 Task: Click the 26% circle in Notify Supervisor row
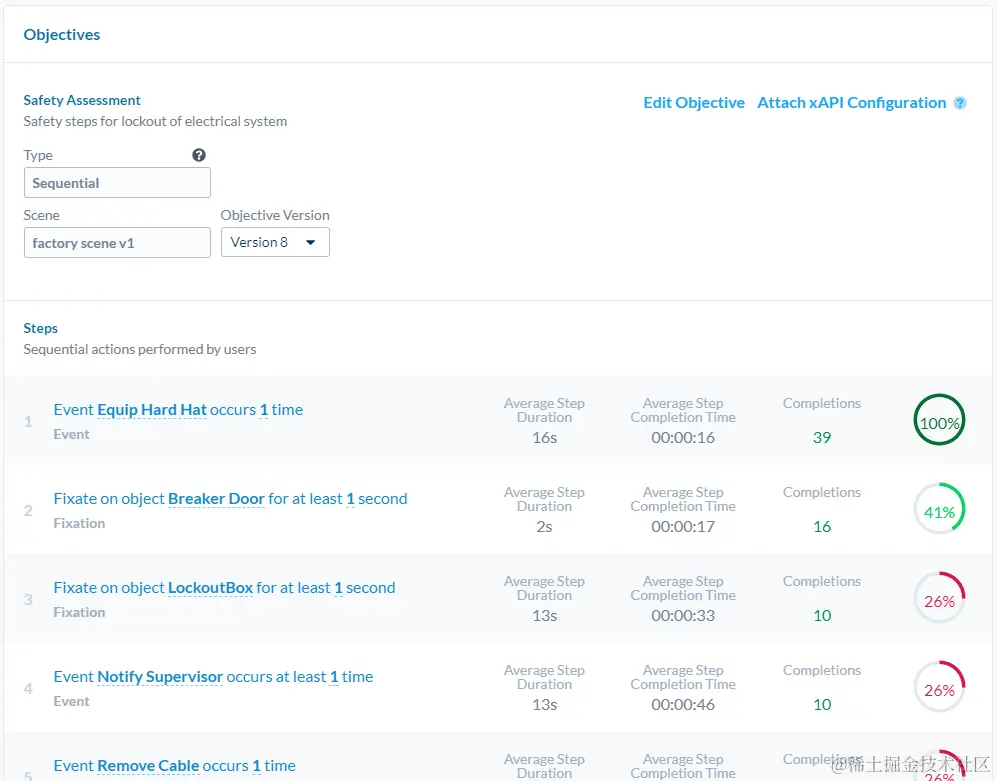pyautogui.click(x=939, y=688)
